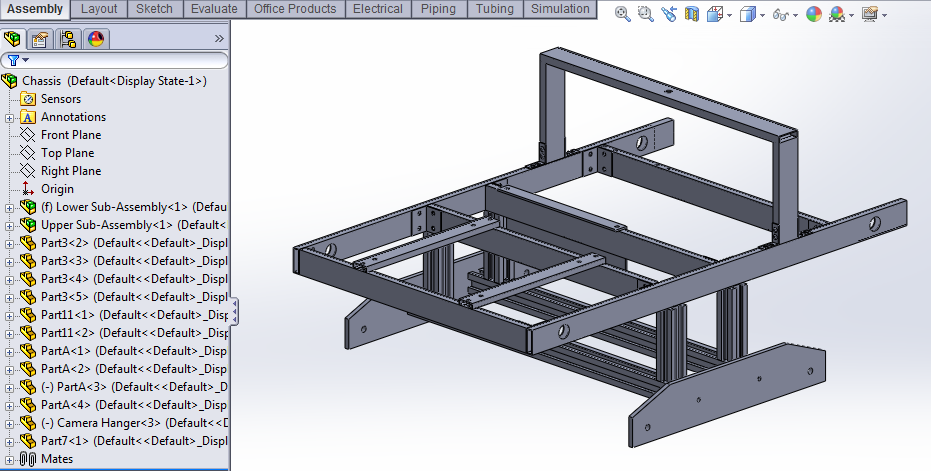Click the panel collapse handle on the splitter

(235, 311)
